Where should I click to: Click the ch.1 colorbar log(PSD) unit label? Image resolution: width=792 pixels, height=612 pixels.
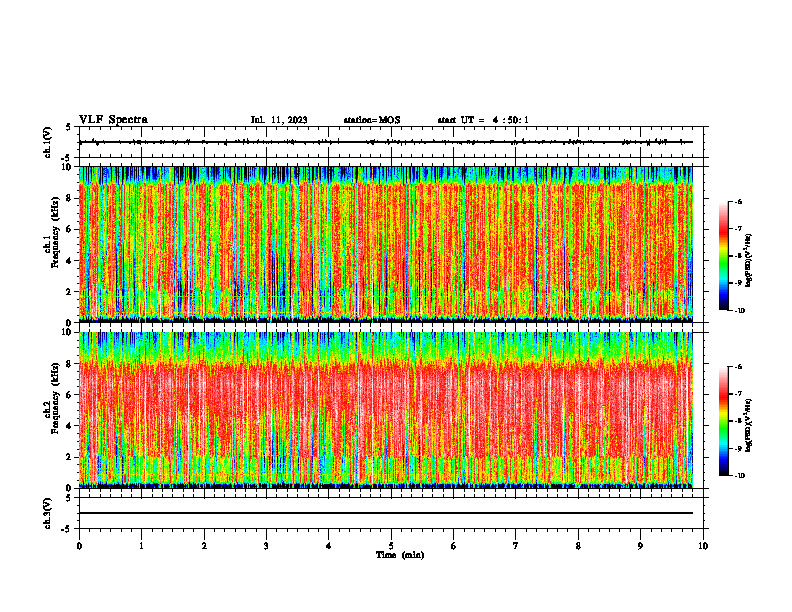coord(749,261)
